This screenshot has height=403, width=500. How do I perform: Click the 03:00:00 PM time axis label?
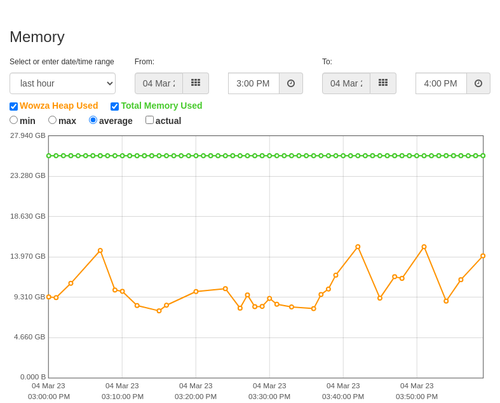(49, 397)
